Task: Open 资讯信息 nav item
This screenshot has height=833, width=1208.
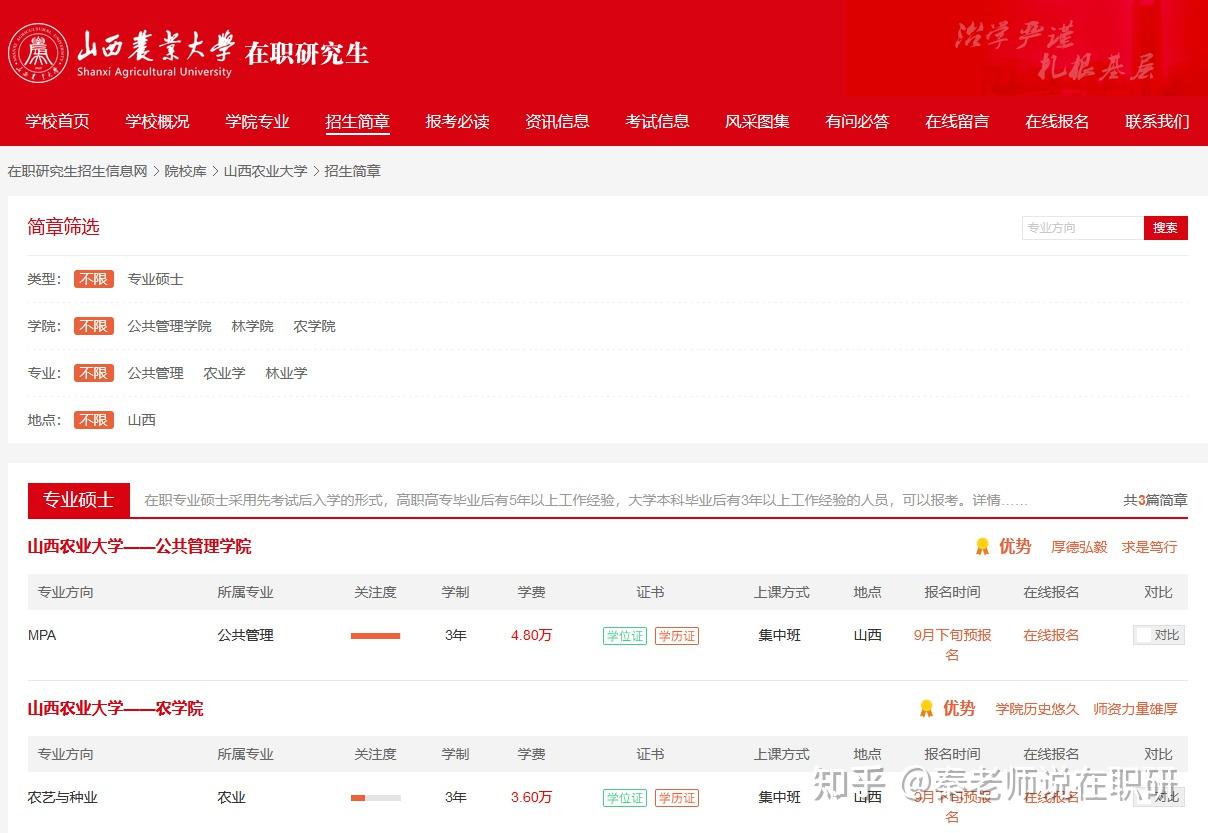Action: point(557,121)
